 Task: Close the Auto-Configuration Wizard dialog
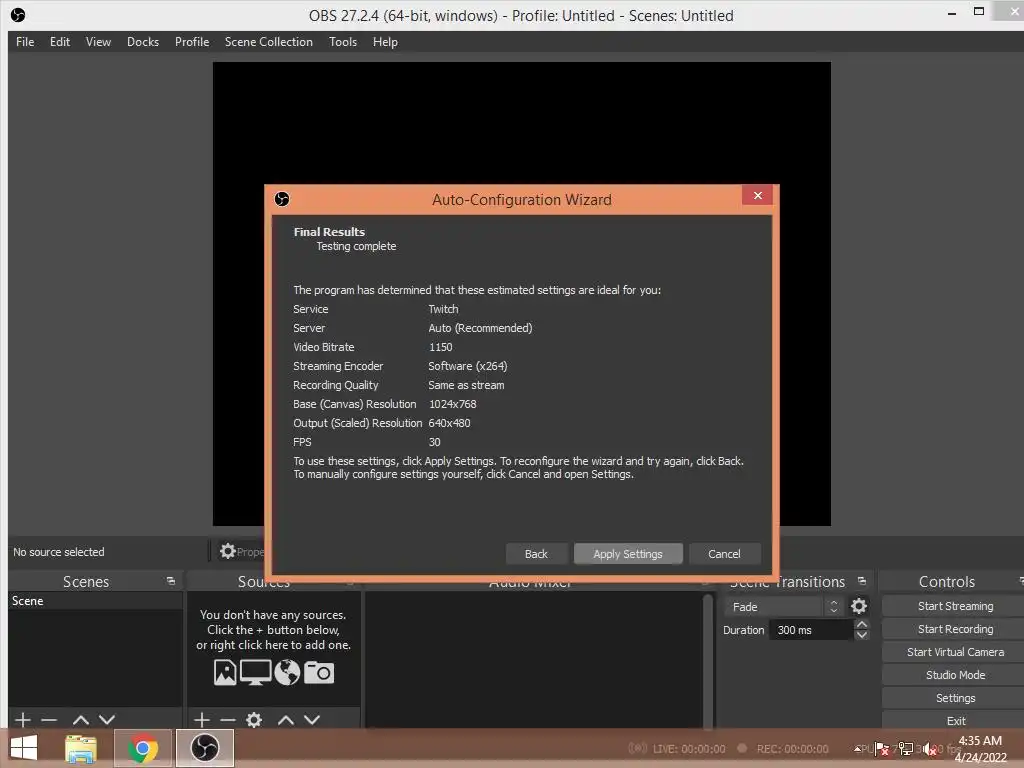click(x=758, y=195)
